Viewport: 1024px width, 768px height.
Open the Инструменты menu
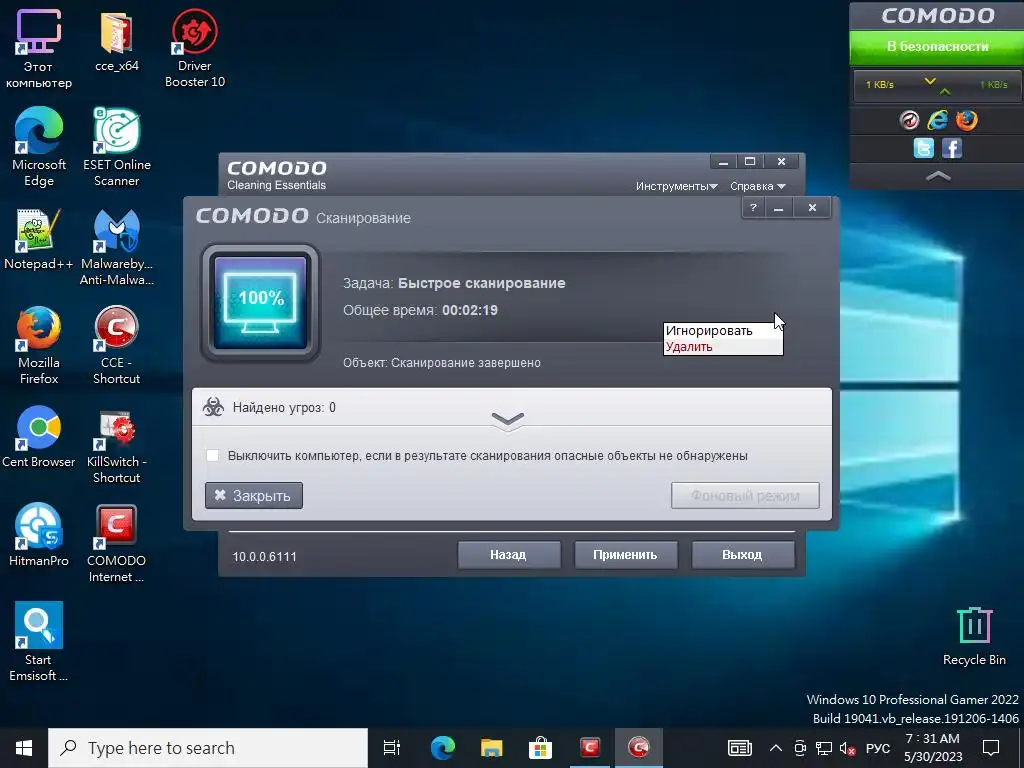[x=677, y=186]
